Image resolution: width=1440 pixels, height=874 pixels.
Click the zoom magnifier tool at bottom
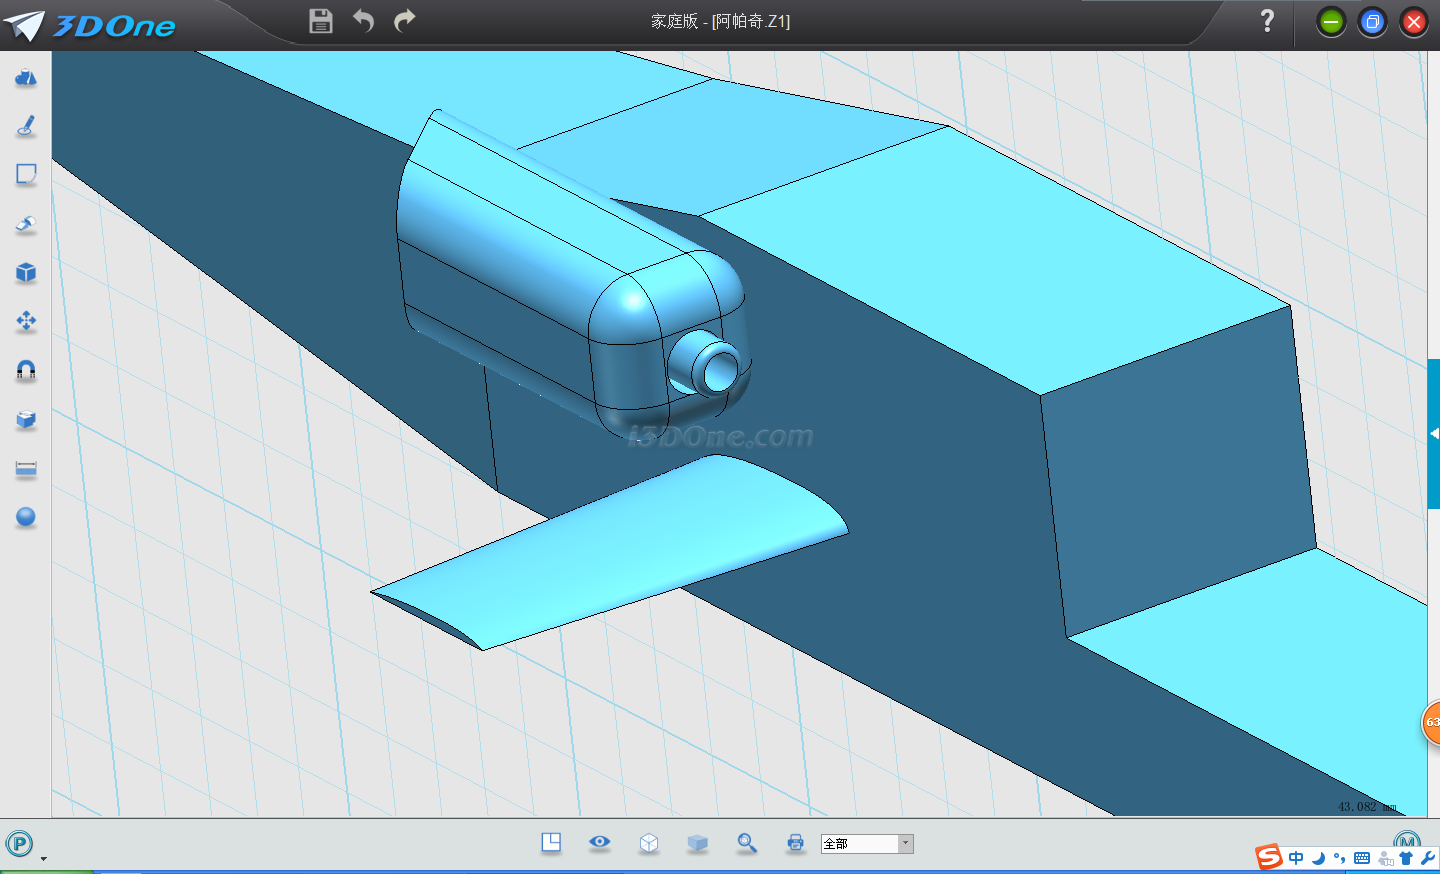[747, 843]
